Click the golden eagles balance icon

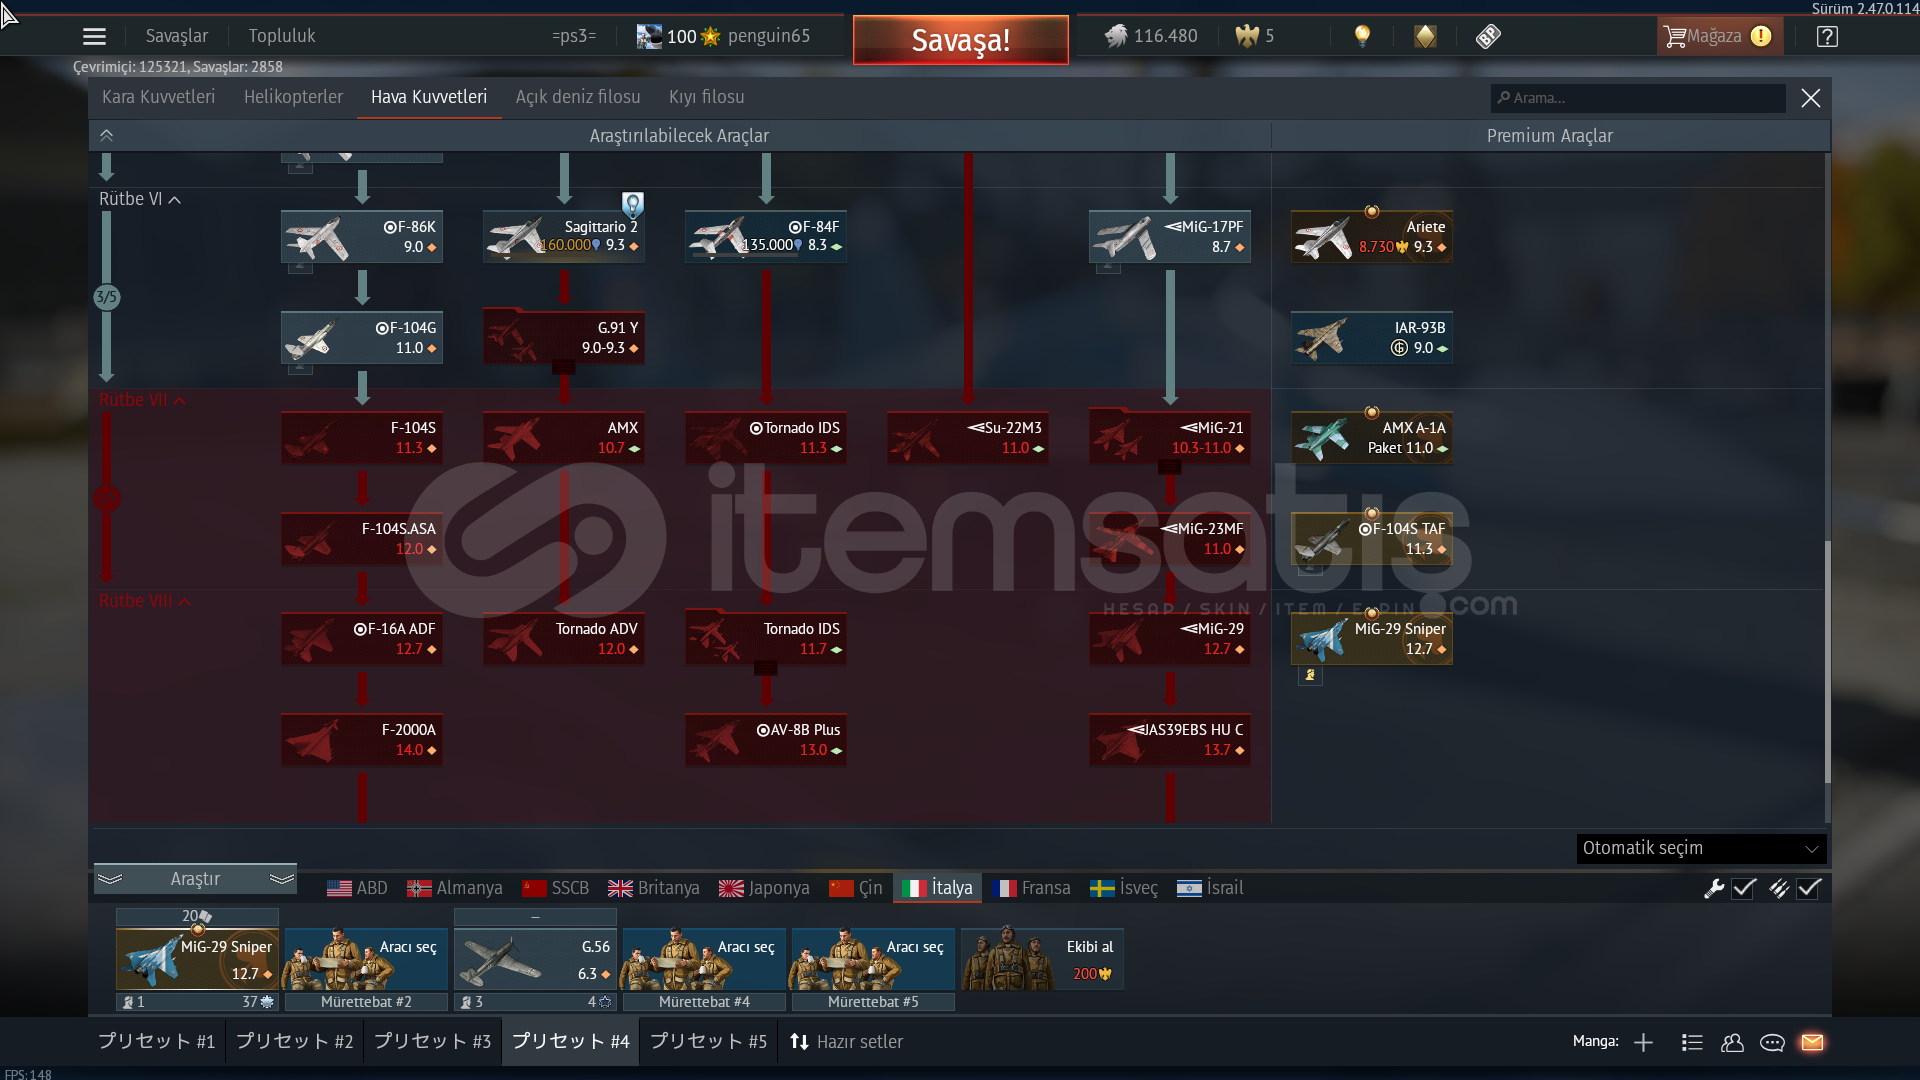(x=1247, y=36)
